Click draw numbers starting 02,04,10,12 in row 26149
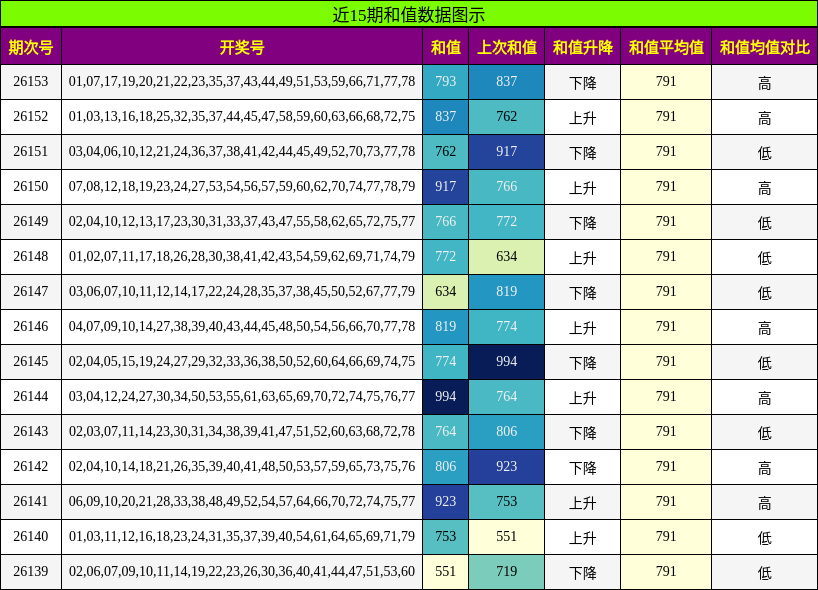Image resolution: width=818 pixels, height=590 pixels. (242, 221)
